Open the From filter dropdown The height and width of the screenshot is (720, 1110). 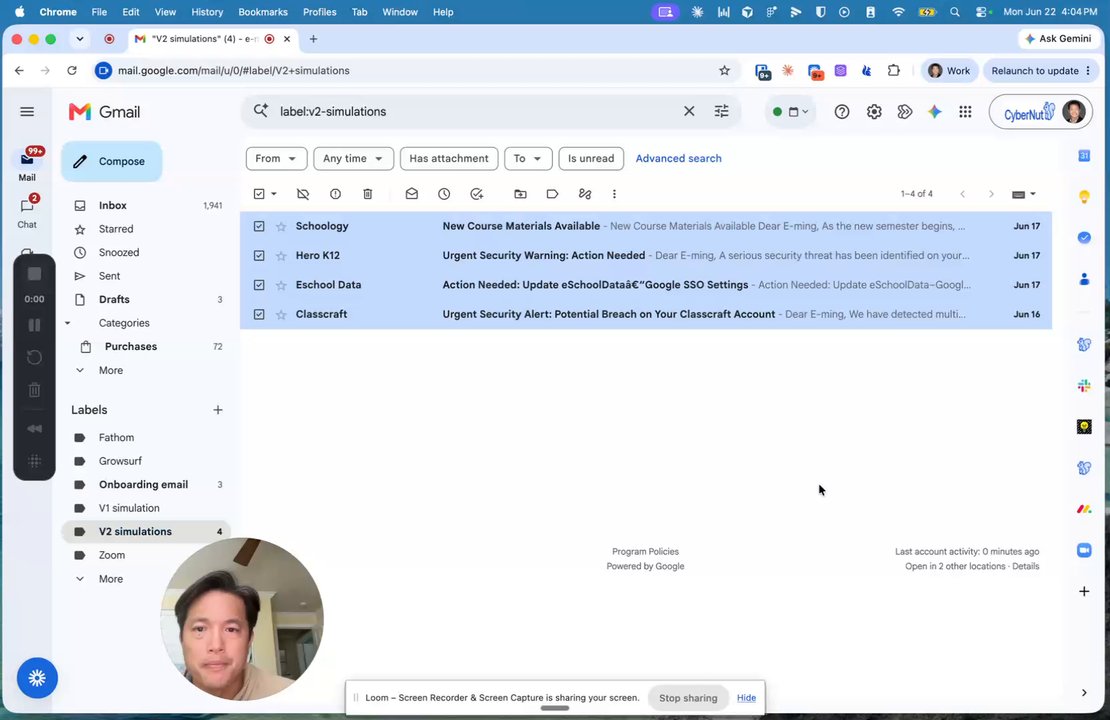tap(276, 159)
